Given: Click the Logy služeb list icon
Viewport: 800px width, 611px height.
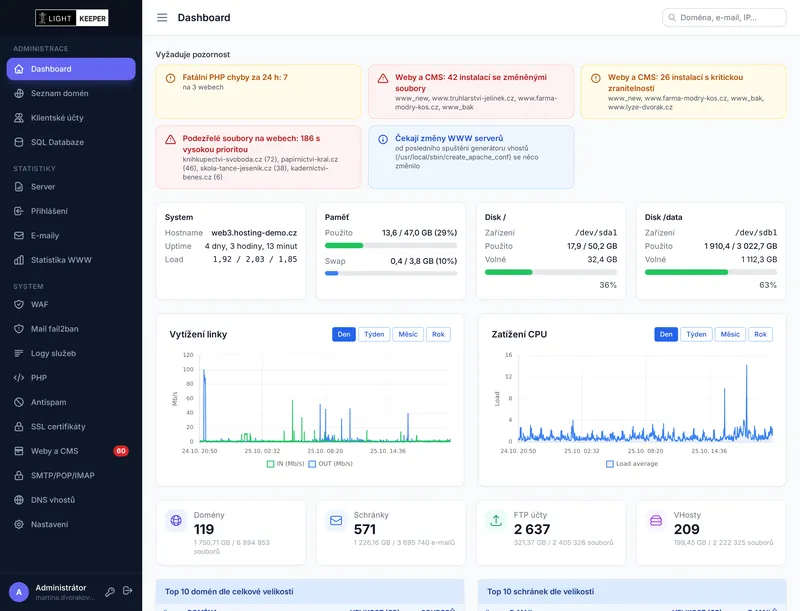Looking at the screenshot, I should tap(19, 353).
